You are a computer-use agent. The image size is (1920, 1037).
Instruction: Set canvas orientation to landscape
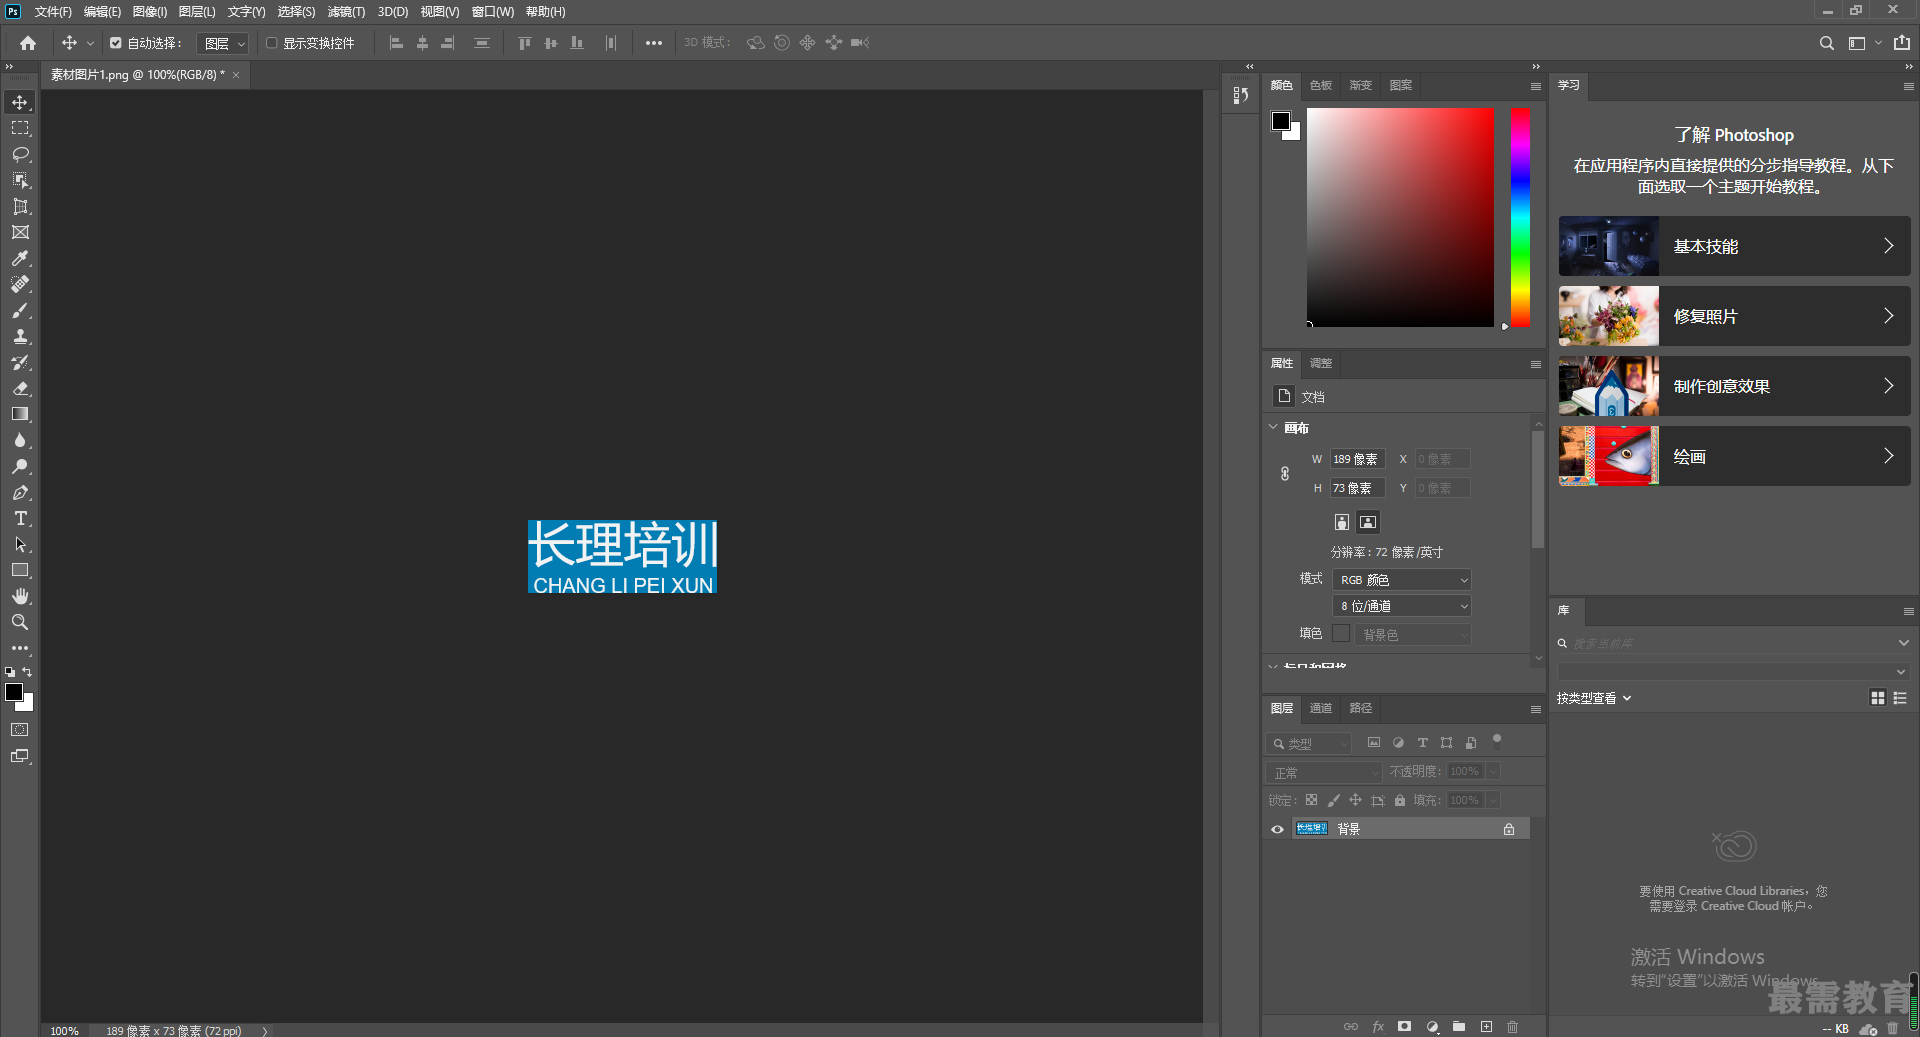tap(1368, 522)
